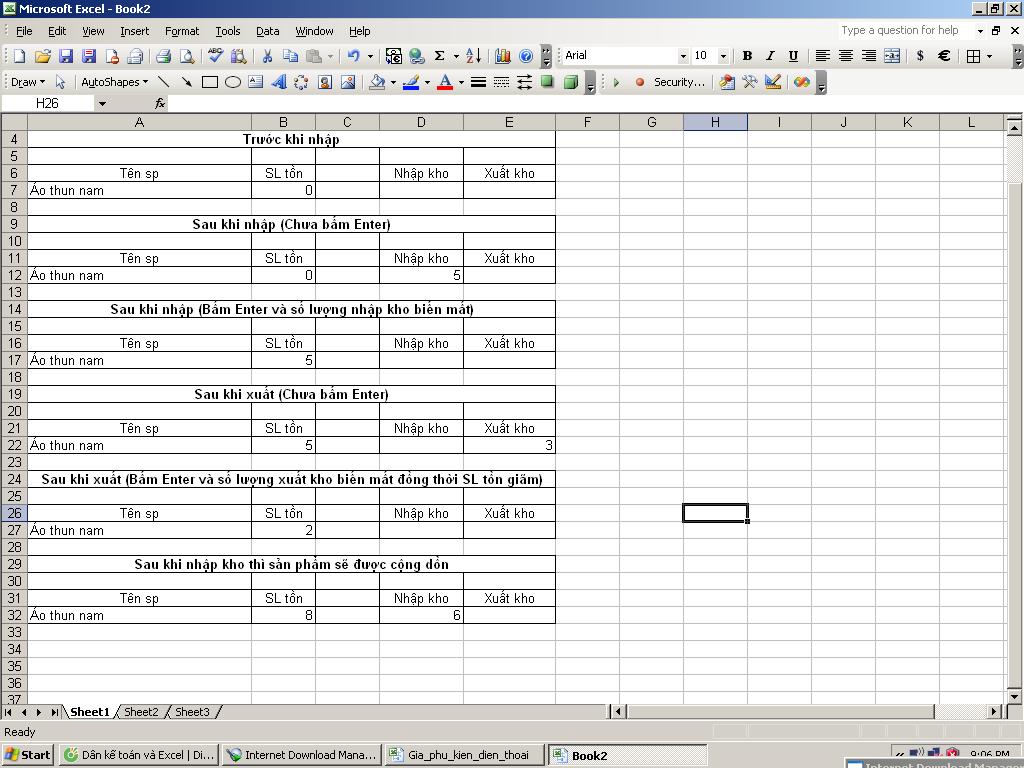Screen dimensions: 1024x768
Task: Select the Rectangle drawing tool
Action: pyautogui.click(x=210, y=82)
